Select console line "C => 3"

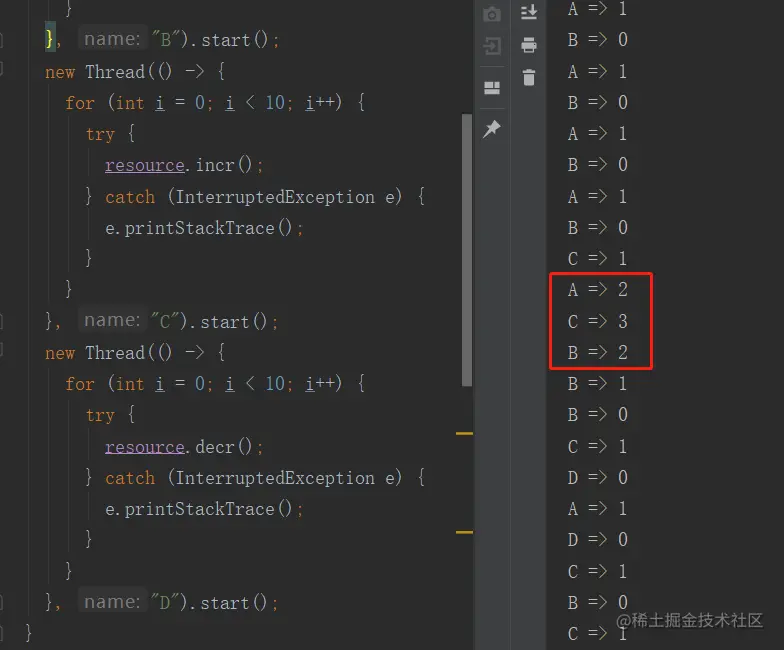click(598, 321)
